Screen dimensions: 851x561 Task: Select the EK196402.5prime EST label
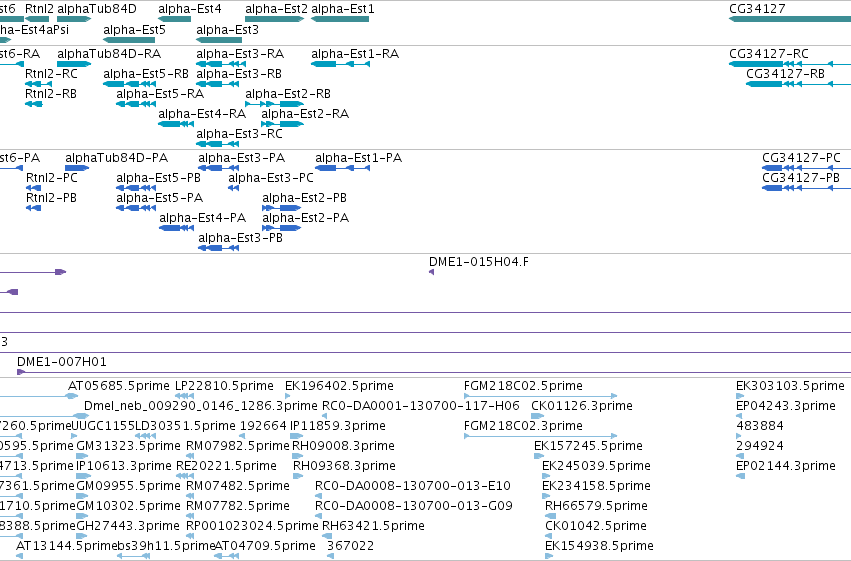coord(339,386)
